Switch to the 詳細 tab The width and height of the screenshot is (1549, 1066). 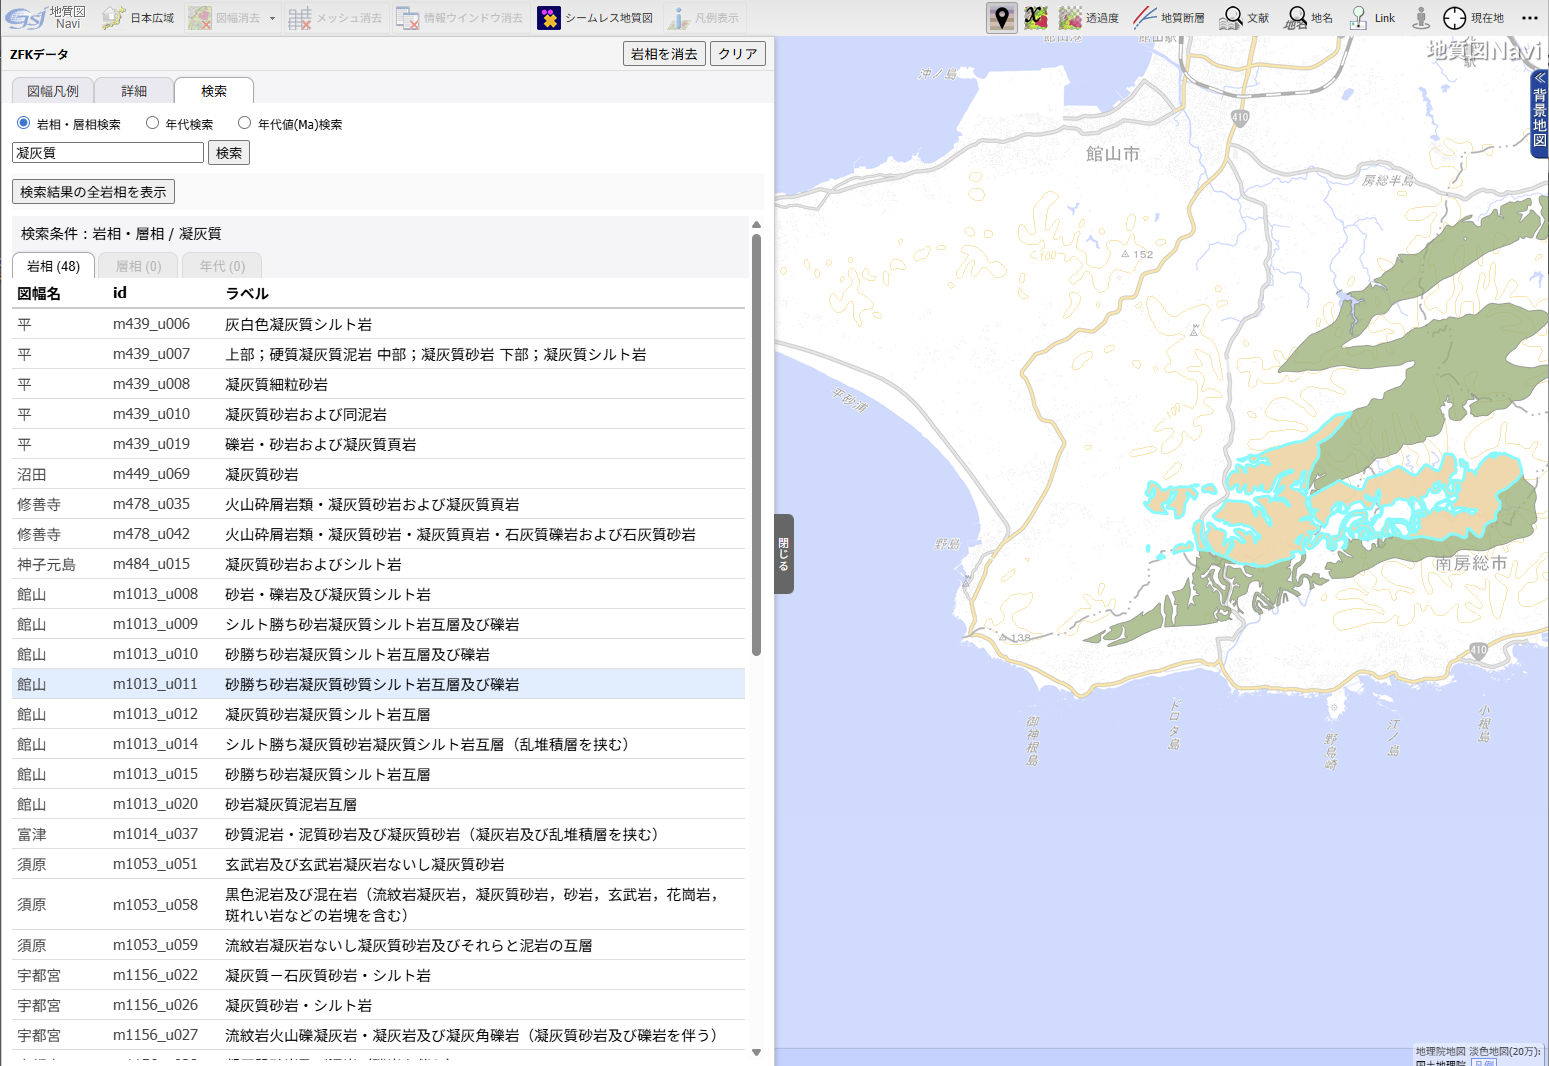(x=134, y=91)
